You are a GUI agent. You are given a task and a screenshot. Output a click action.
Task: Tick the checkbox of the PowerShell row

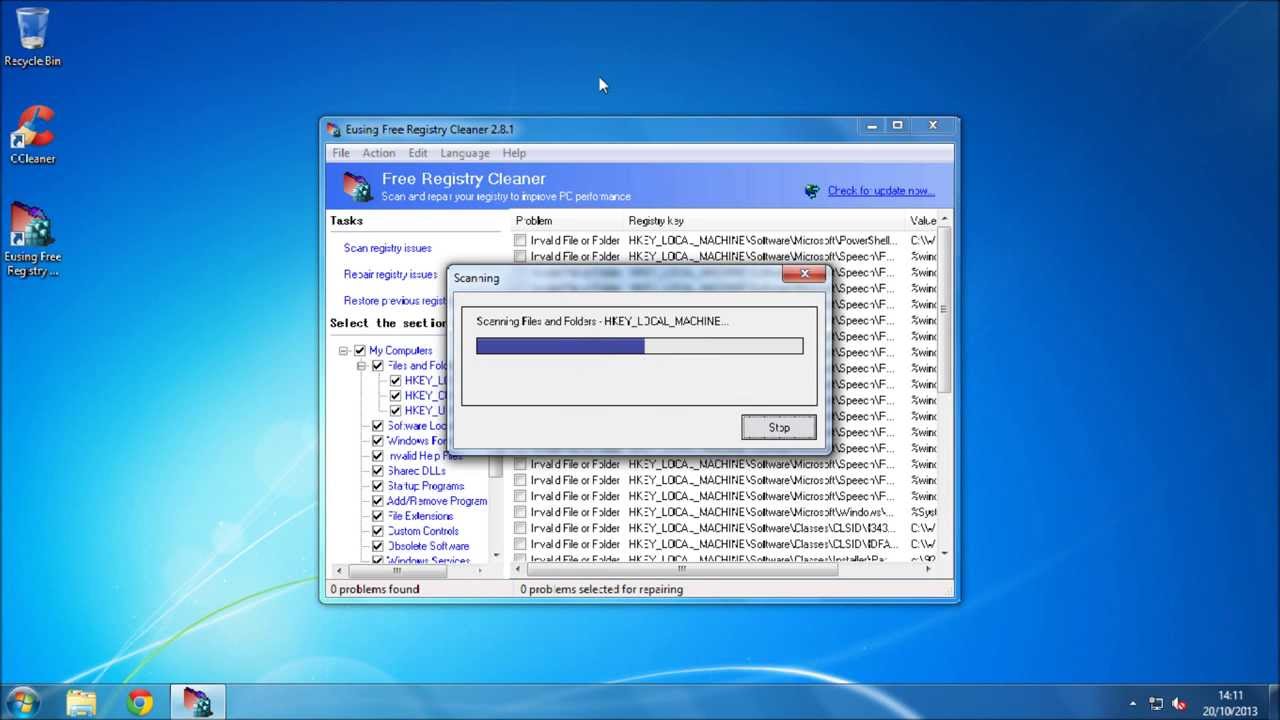tap(520, 241)
